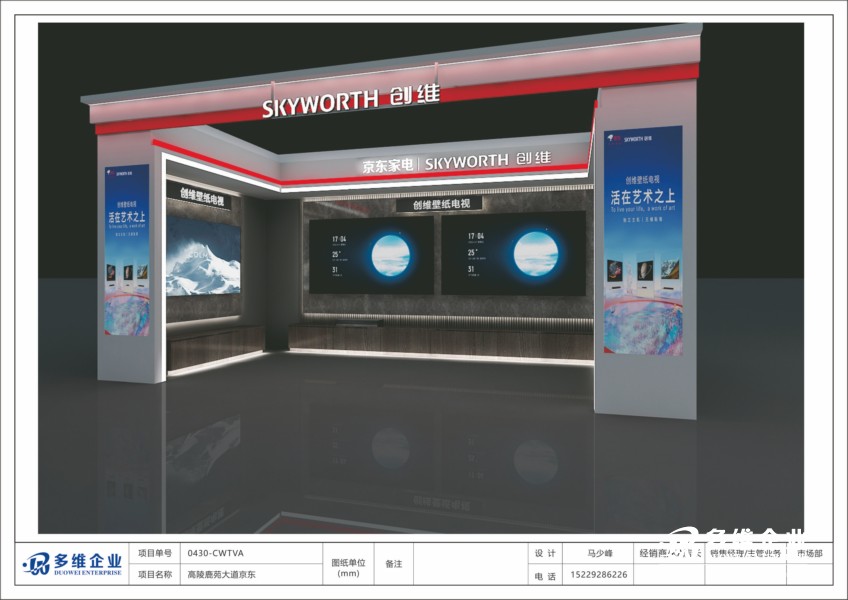848x600 pixels.
Task: Click the center '创维壁纸电视' sign above twin TVs
Action: pyautogui.click(x=441, y=204)
